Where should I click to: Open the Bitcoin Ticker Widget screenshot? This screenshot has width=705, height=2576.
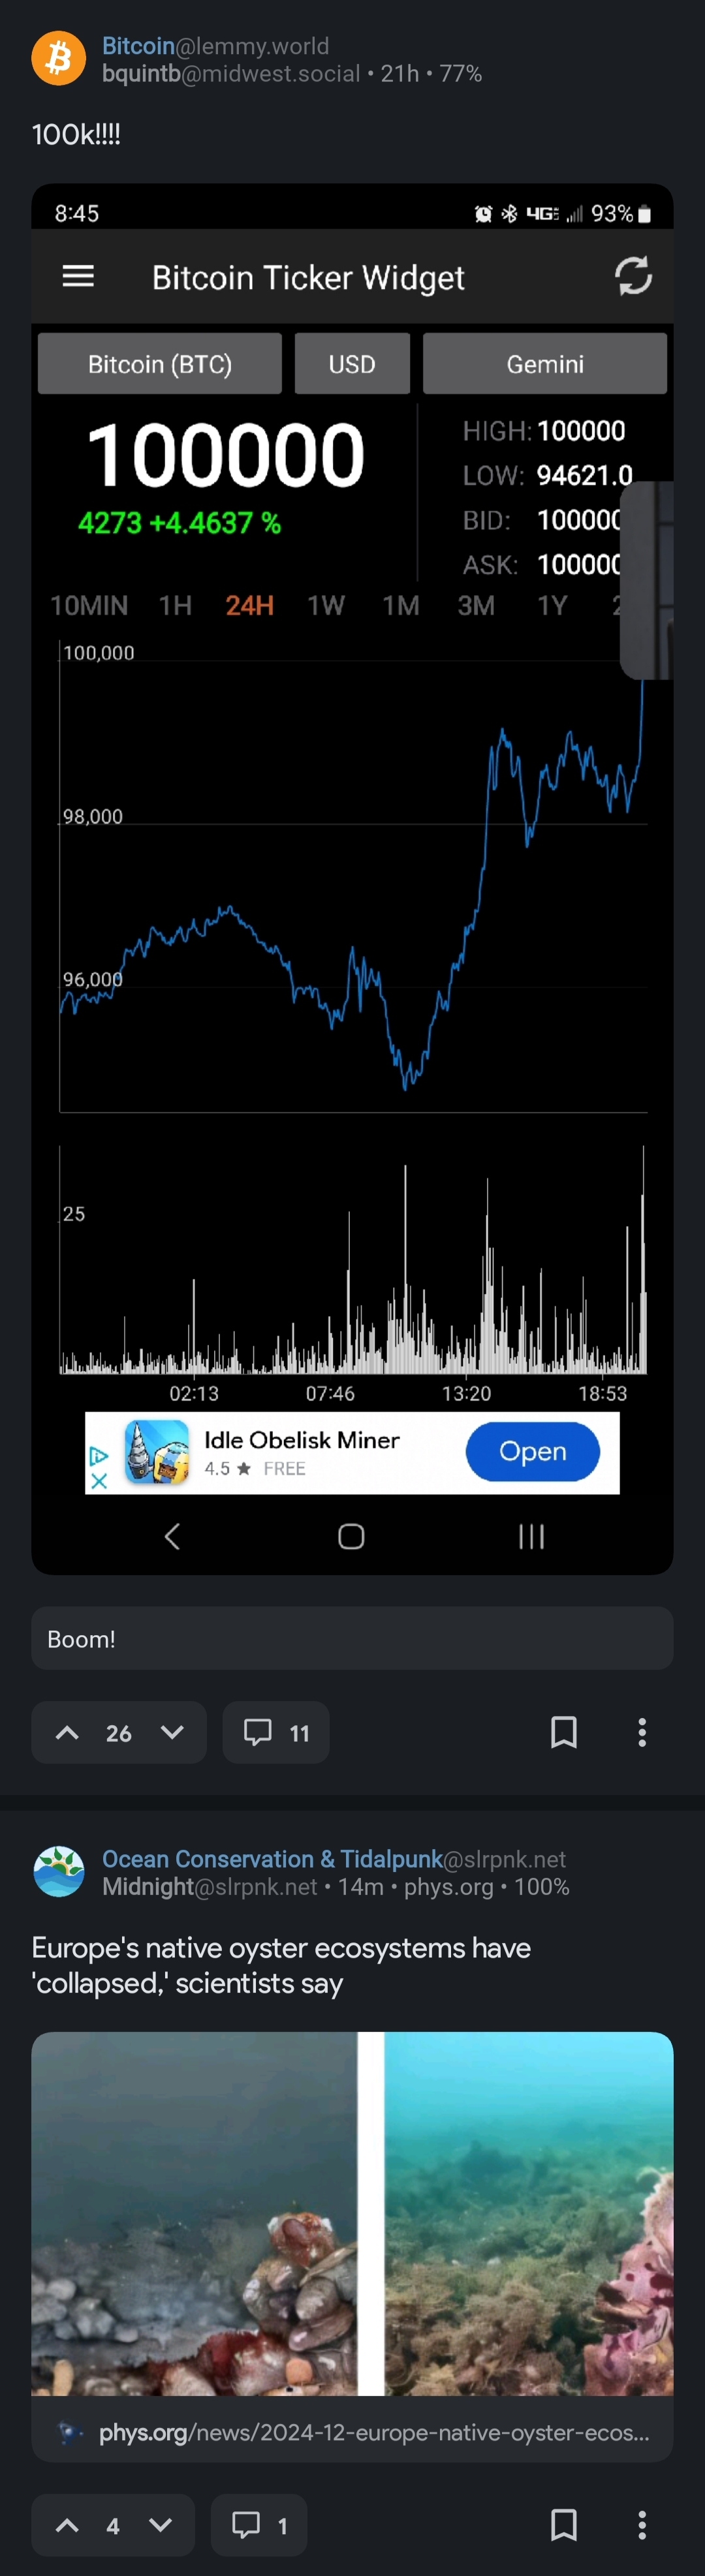pos(352,879)
